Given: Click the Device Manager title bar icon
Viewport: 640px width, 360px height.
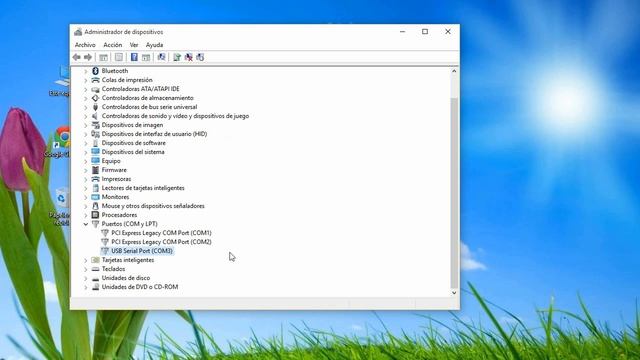Looking at the screenshot, I should pyautogui.click(x=78, y=32).
